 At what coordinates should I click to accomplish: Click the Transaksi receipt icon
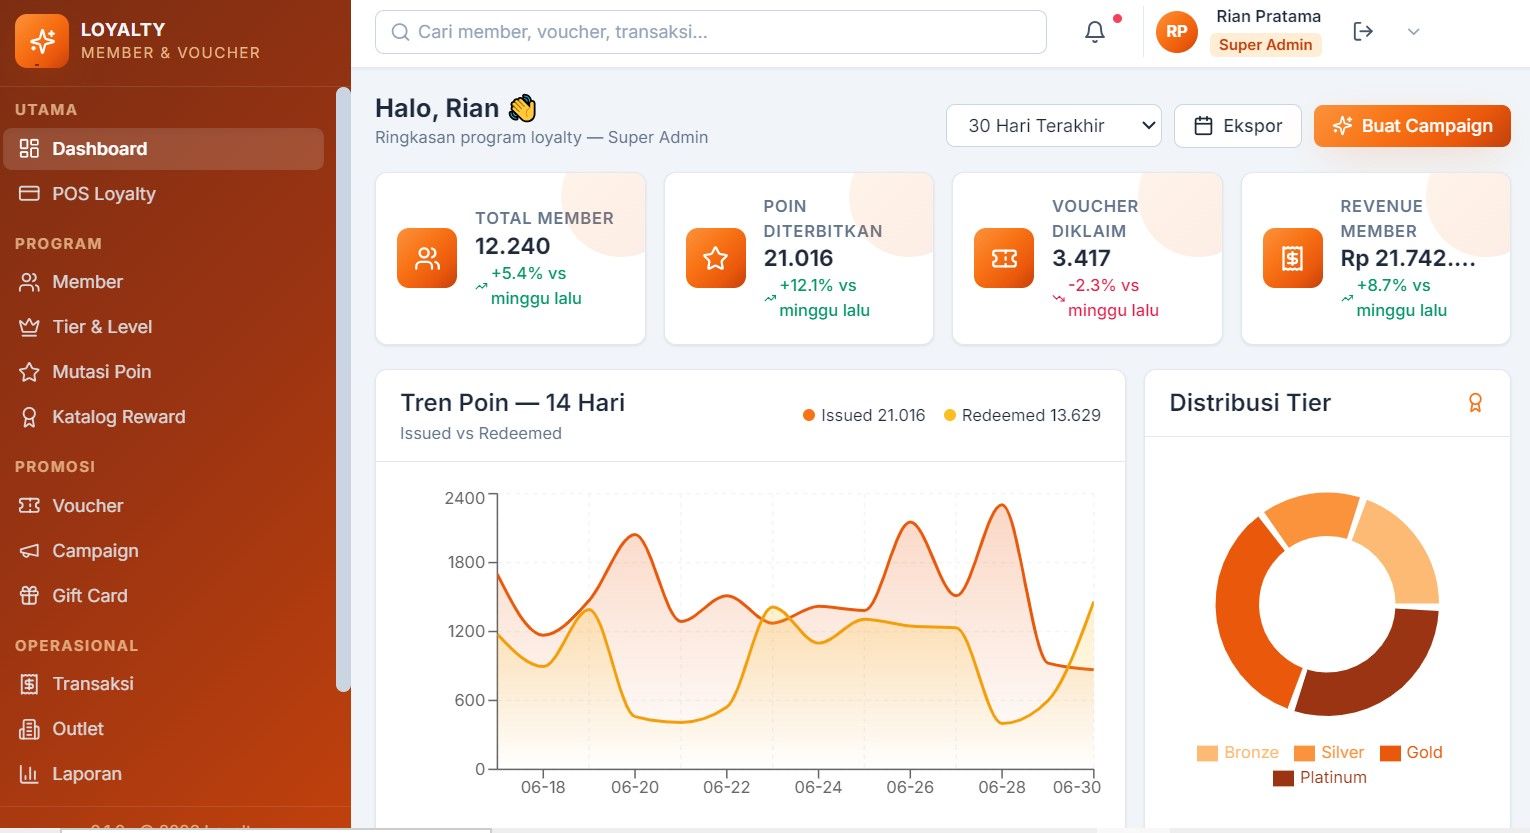29,684
